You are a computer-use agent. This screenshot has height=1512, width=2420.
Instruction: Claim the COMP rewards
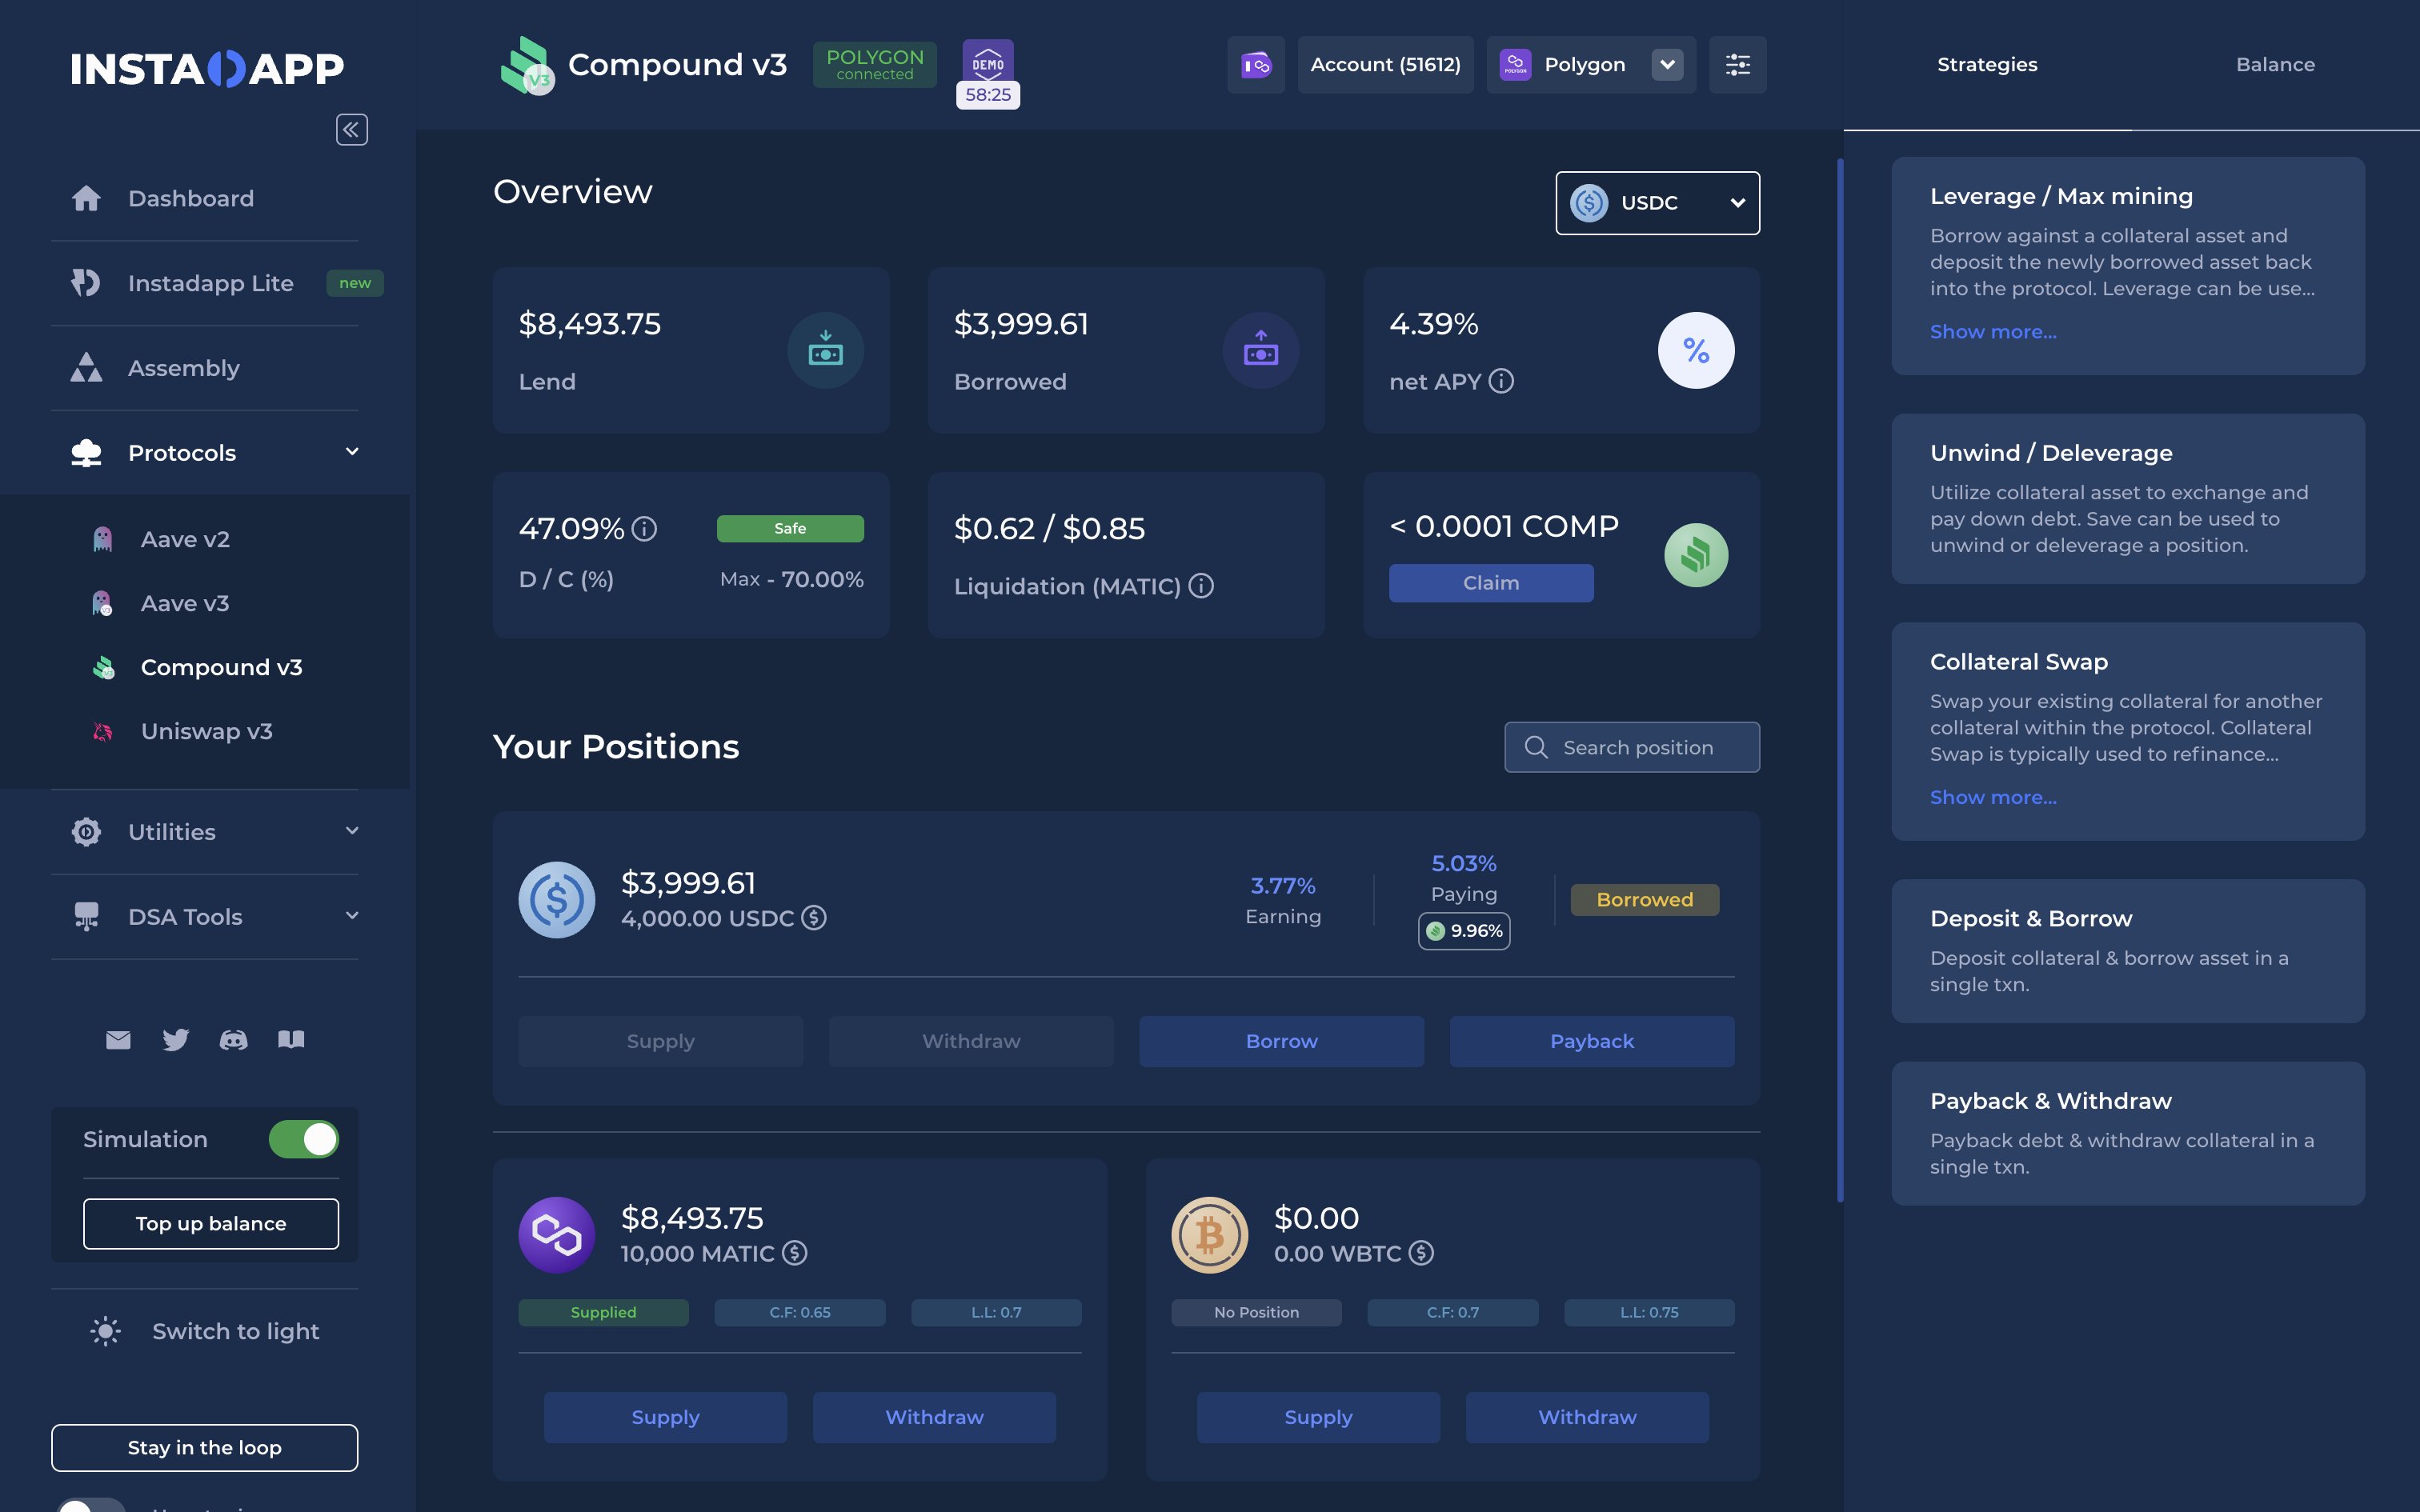pyautogui.click(x=1490, y=583)
